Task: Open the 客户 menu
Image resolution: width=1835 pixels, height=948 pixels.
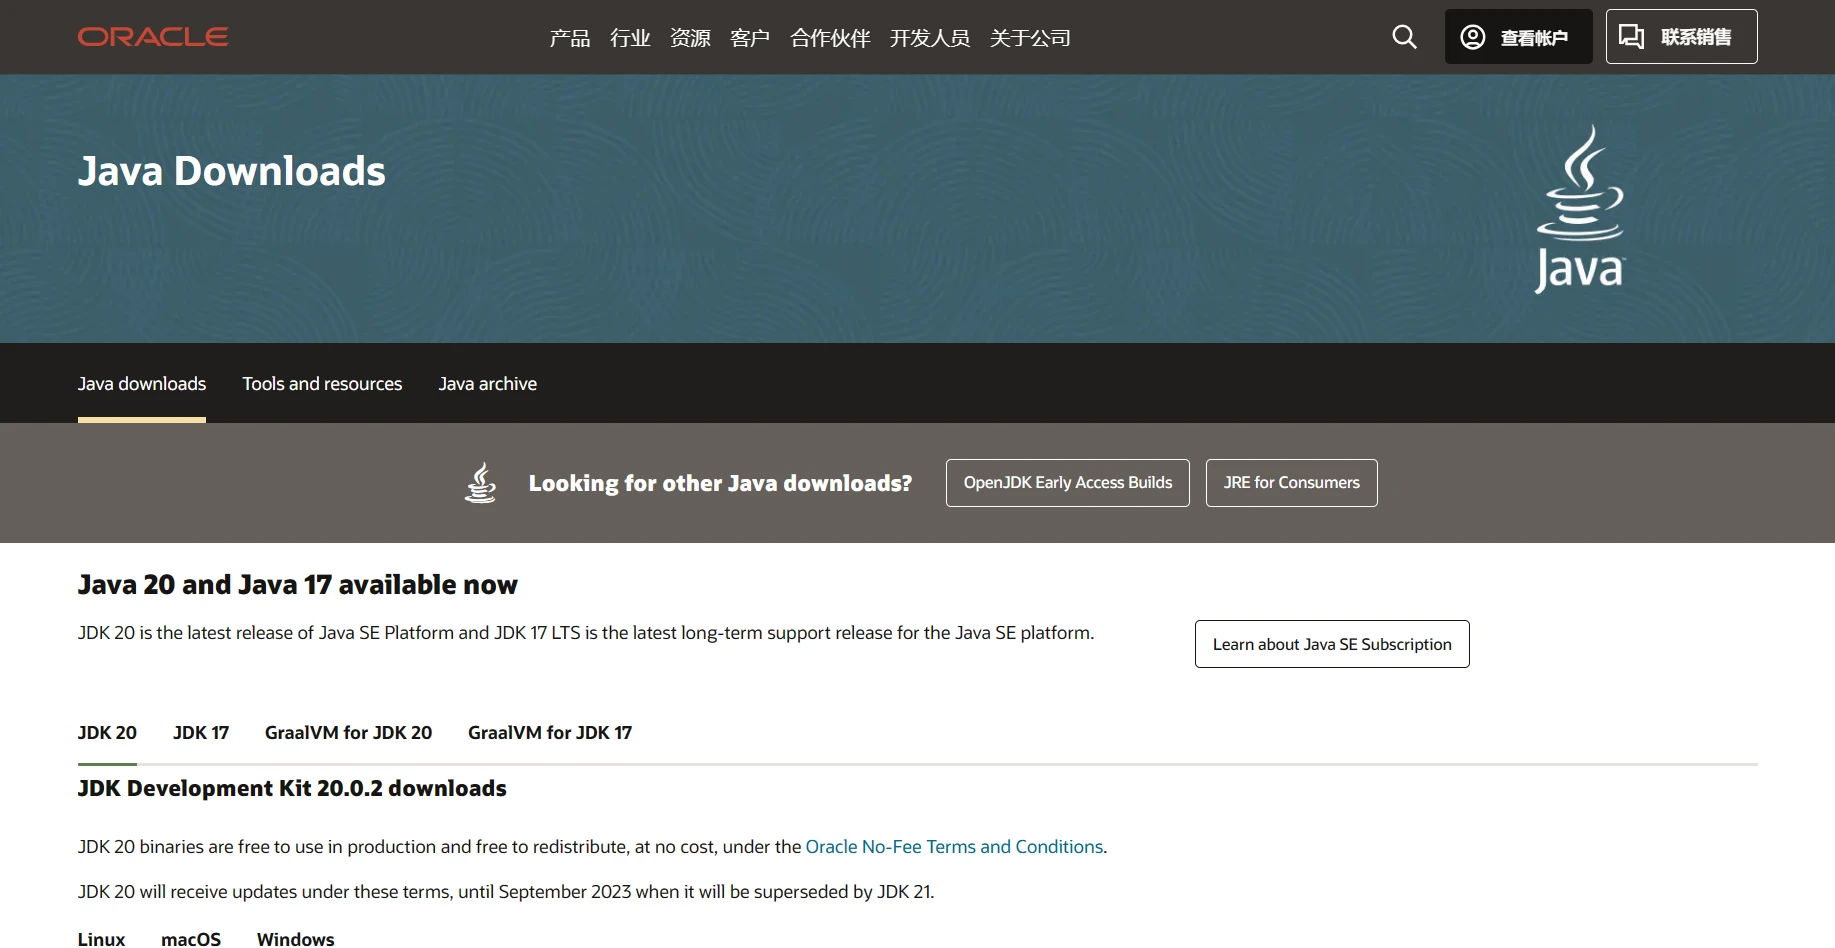Action: point(750,38)
